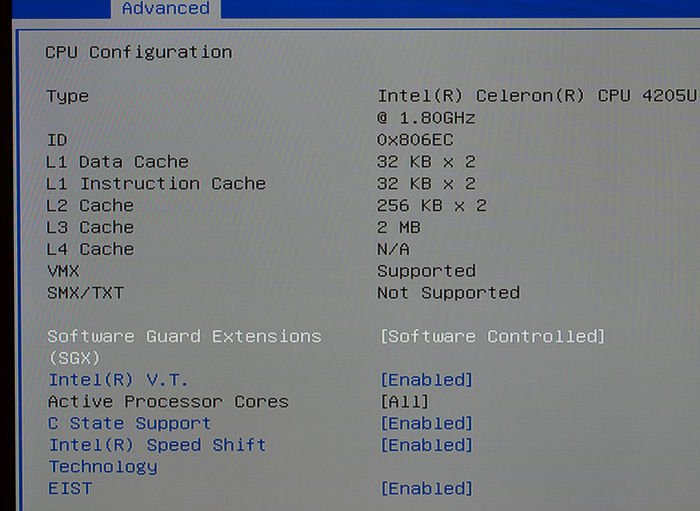Highlight the C State Support item

(129, 424)
